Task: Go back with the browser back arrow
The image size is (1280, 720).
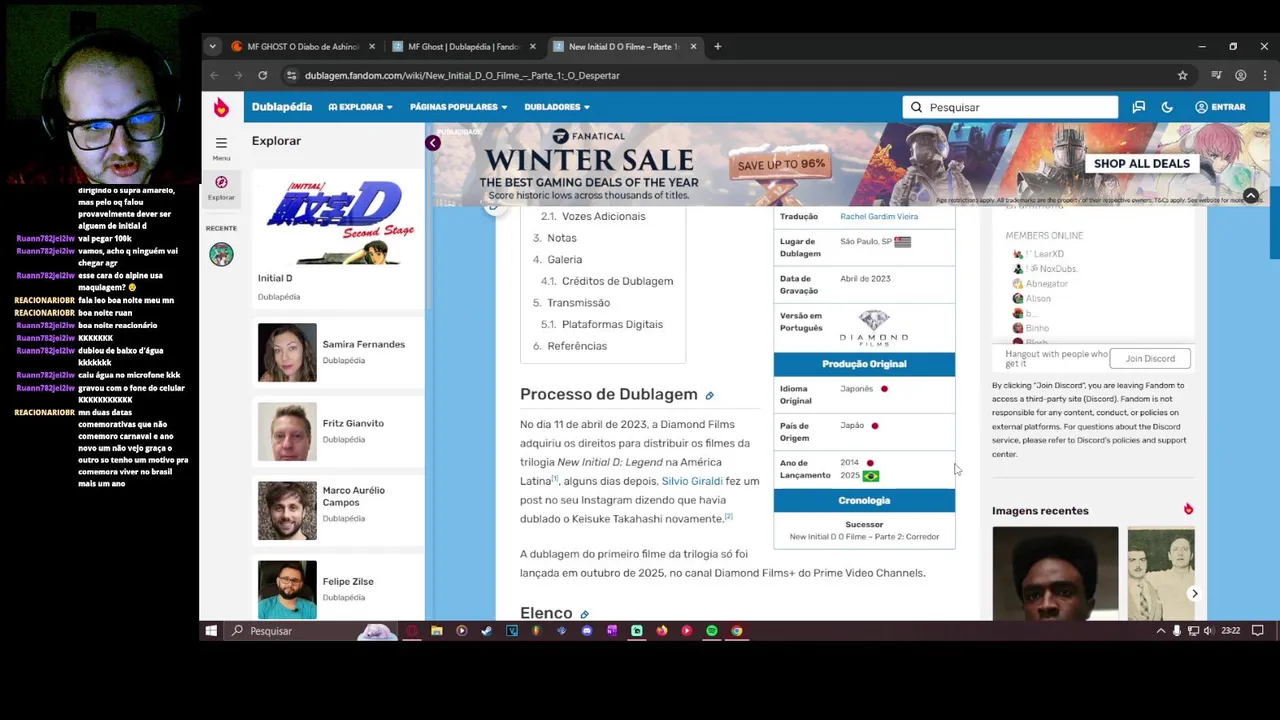Action: [x=214, y=75]
